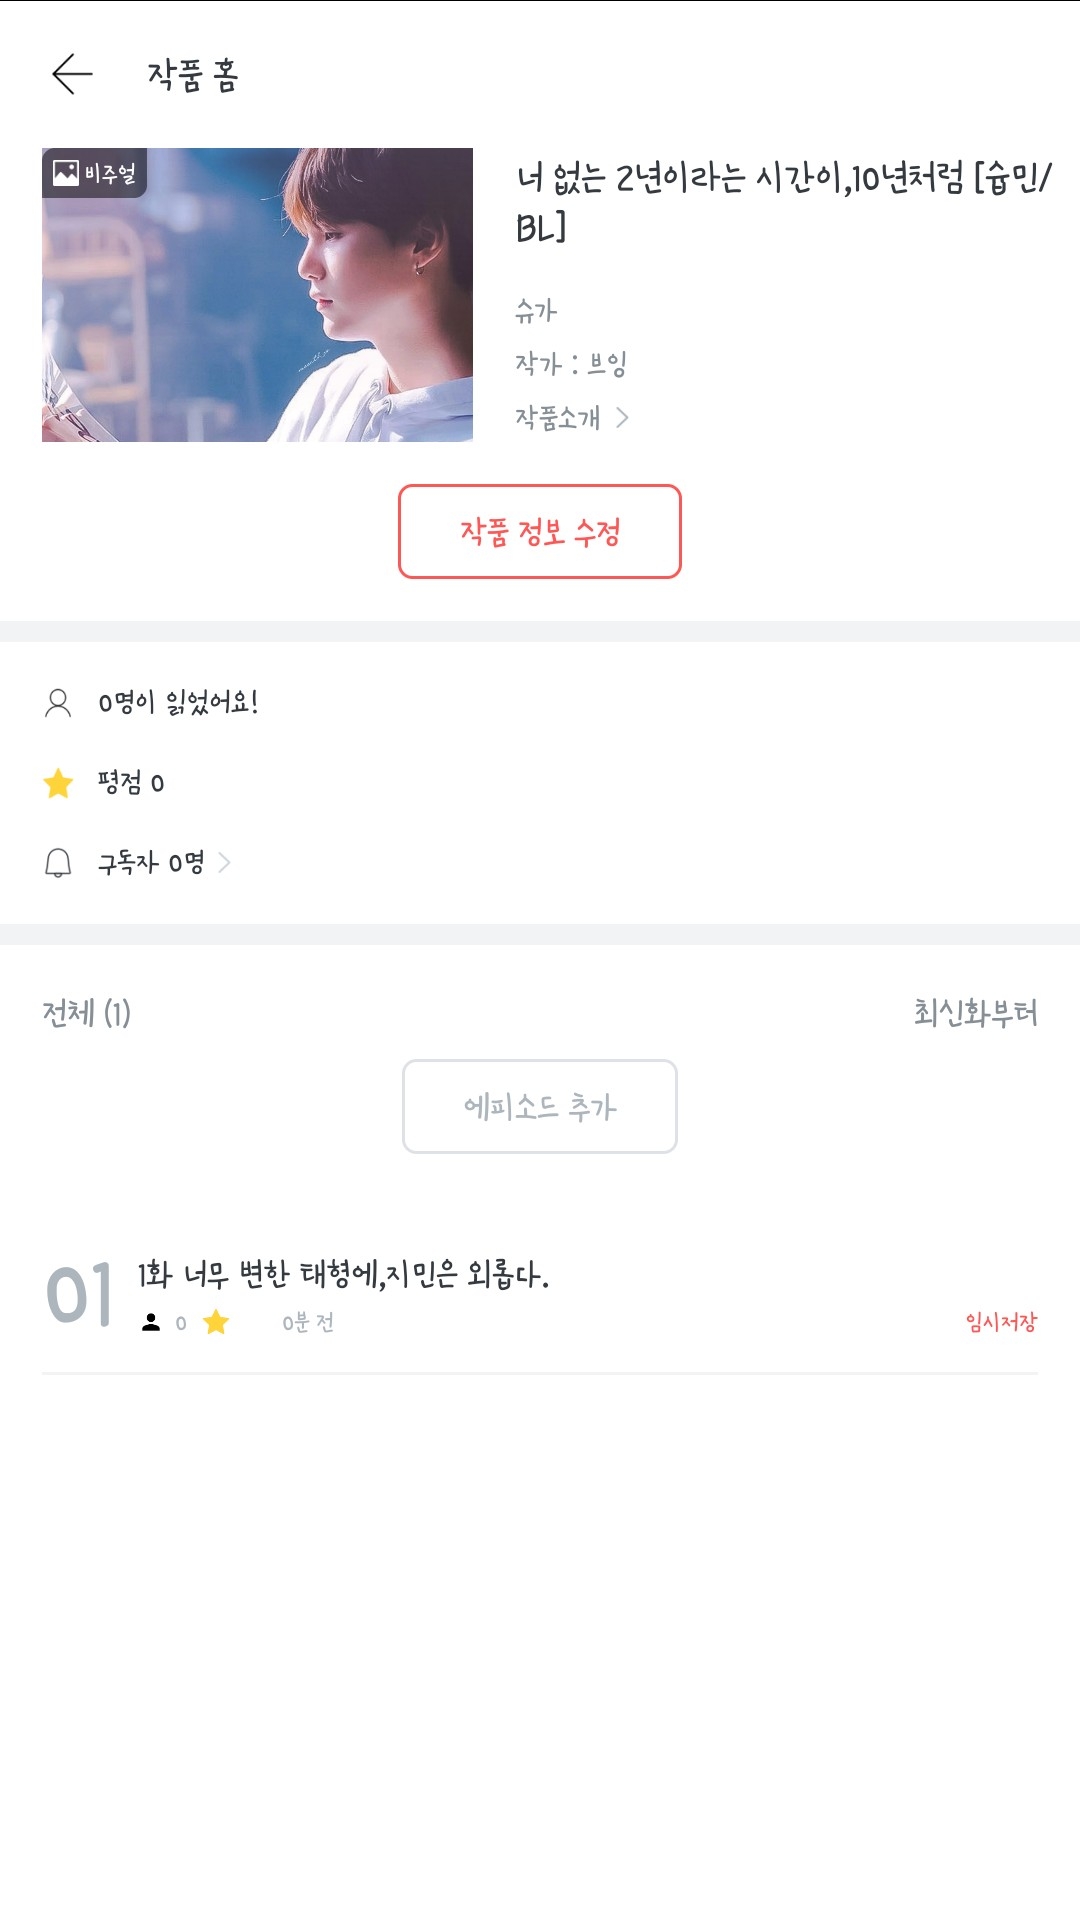Open the work cover thumbnail image

(x=257, y=295)
